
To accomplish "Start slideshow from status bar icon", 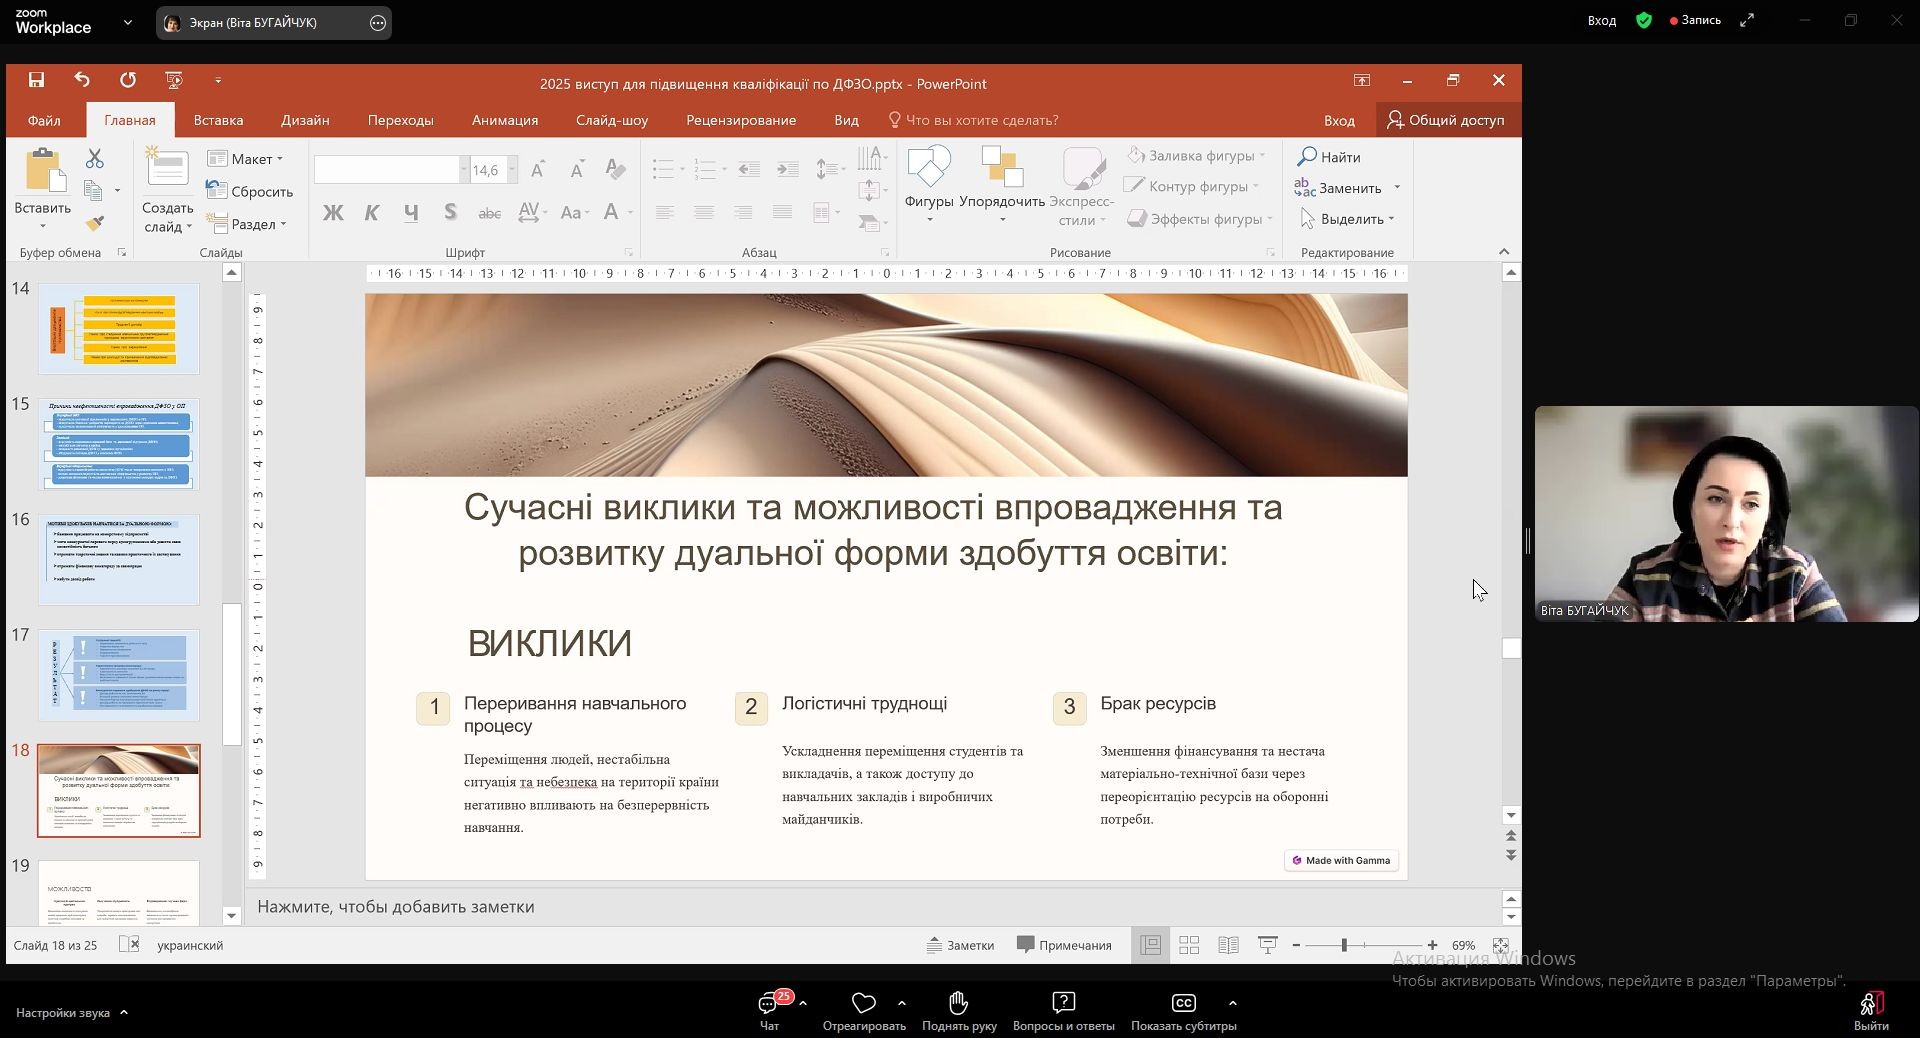I will 1268,945.
